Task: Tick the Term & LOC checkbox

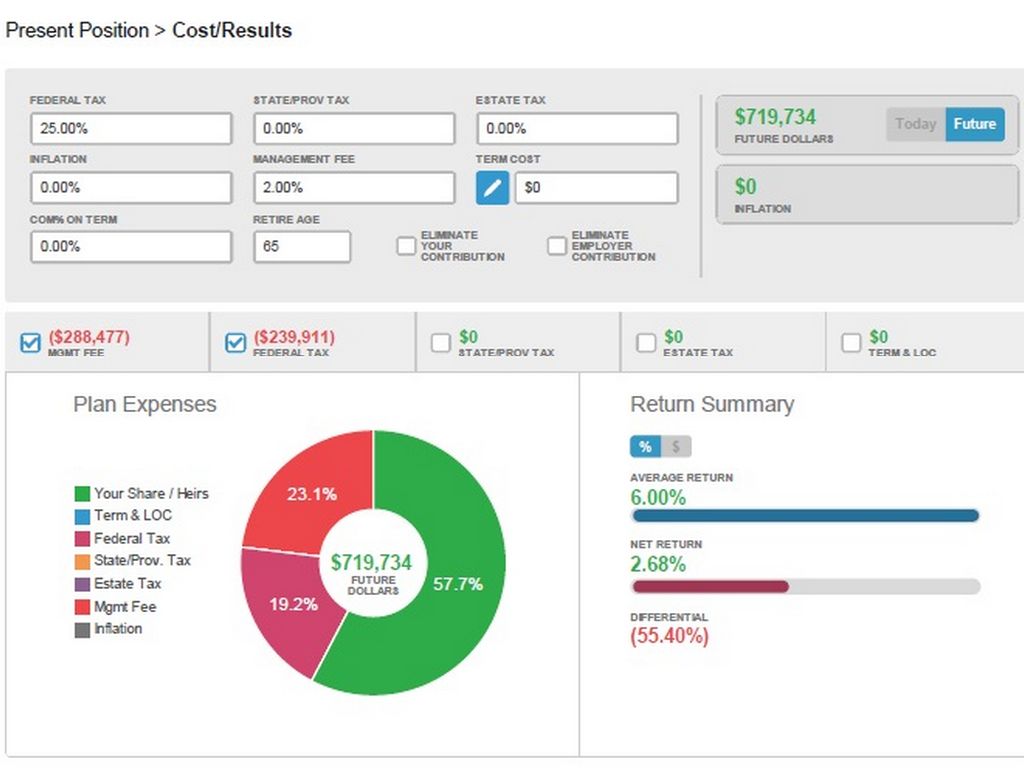Action: pos(851,343)
